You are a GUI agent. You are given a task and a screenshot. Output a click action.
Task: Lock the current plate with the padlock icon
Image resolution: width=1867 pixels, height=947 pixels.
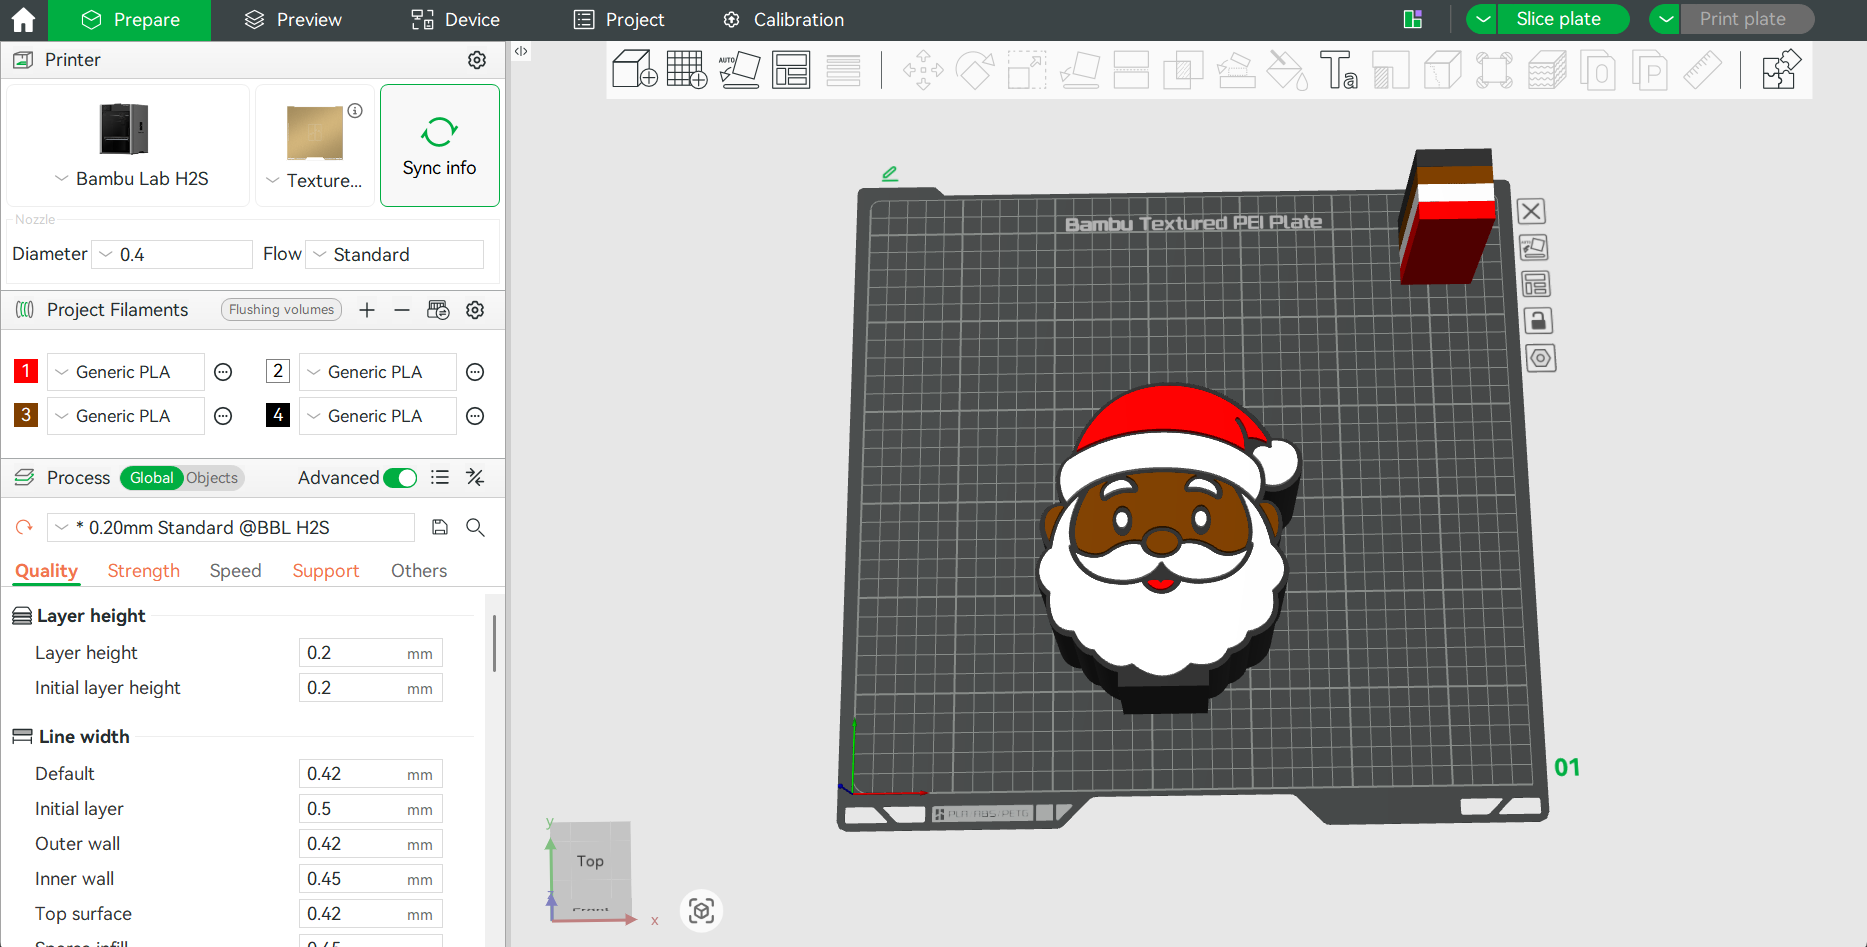1538,320
